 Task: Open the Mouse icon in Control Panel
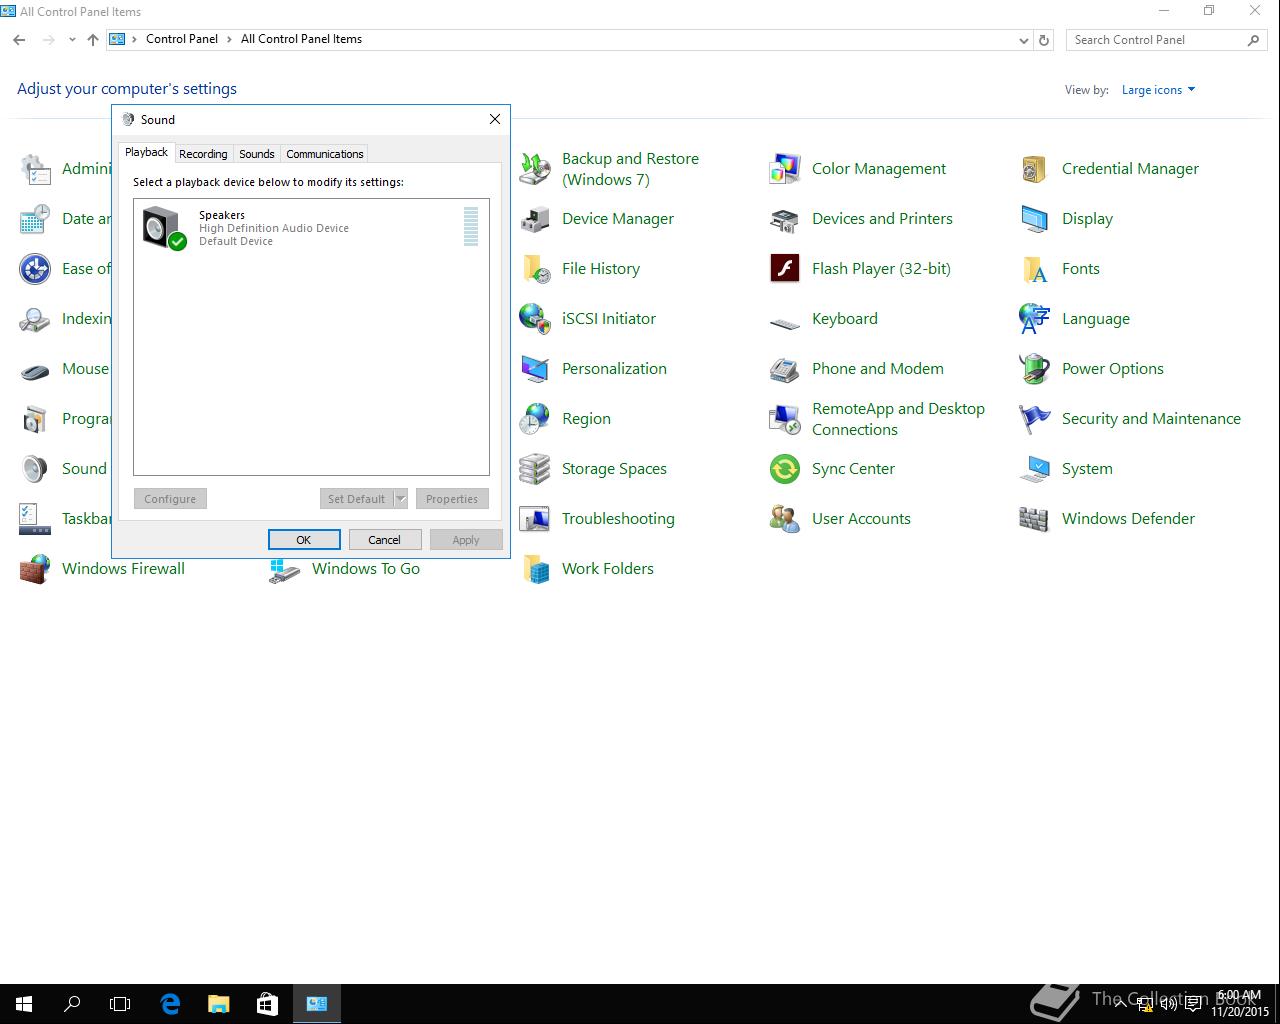click(x=35, y=371)
